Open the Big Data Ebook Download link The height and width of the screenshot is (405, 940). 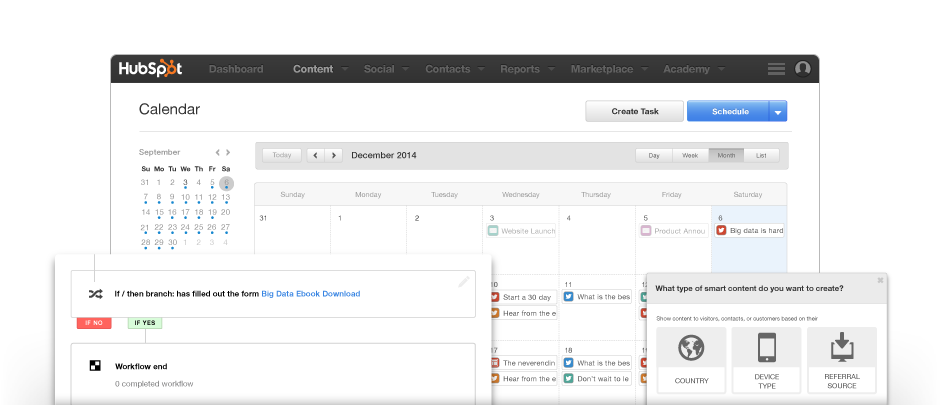(310, 294)
